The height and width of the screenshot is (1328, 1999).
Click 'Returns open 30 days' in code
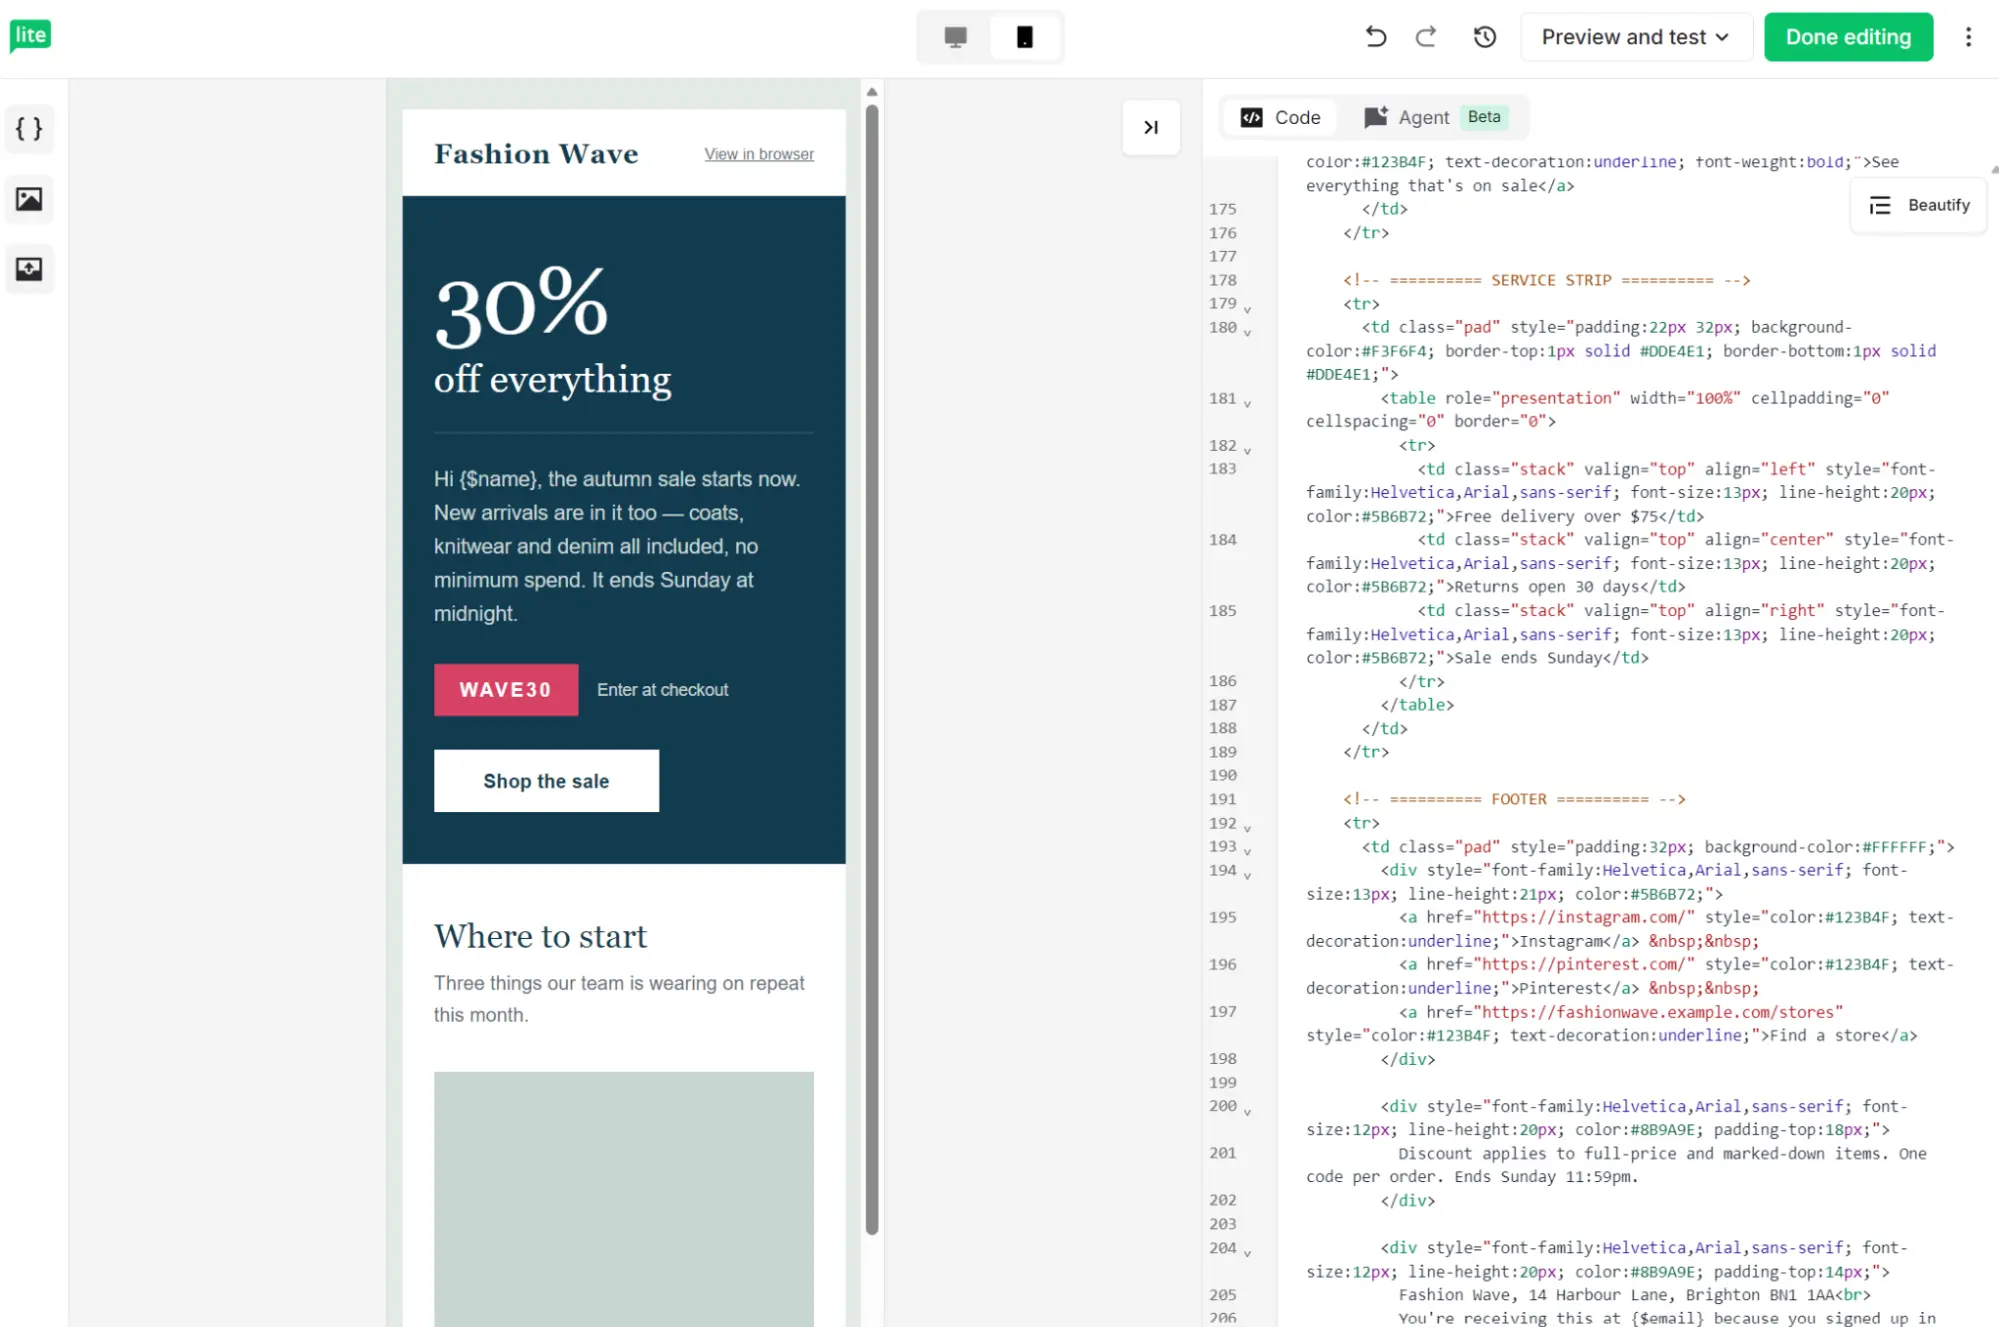tap(1545, 587)
